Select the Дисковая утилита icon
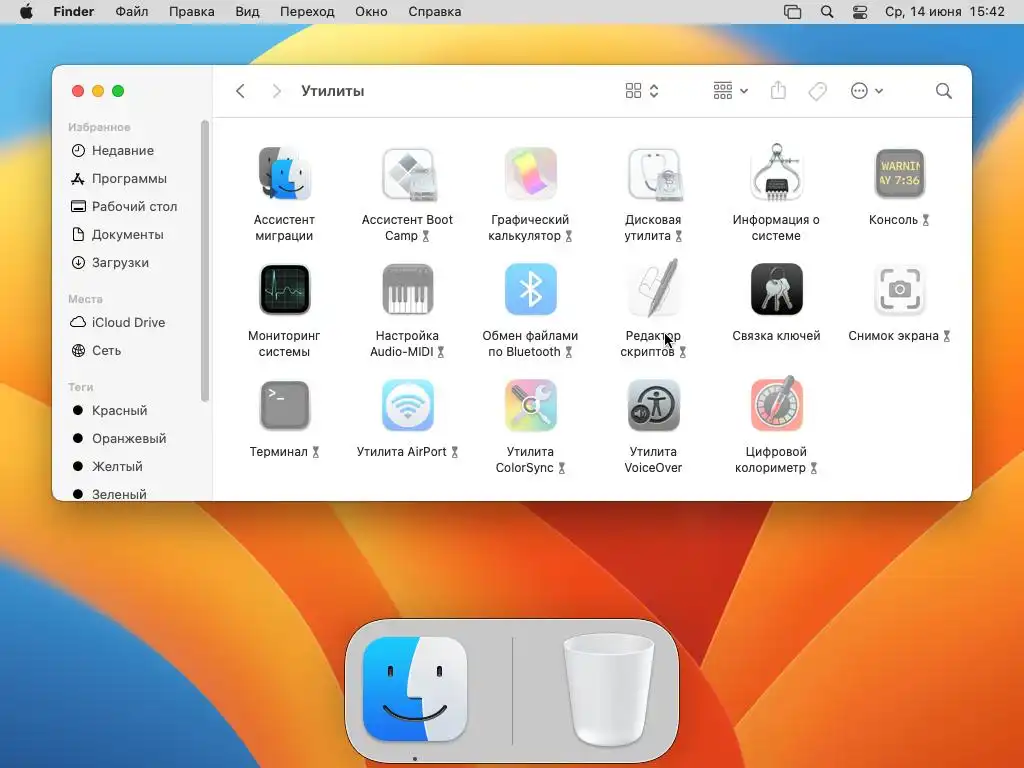The height and width of the screenshot is (768, 1024). pos(654,174)
